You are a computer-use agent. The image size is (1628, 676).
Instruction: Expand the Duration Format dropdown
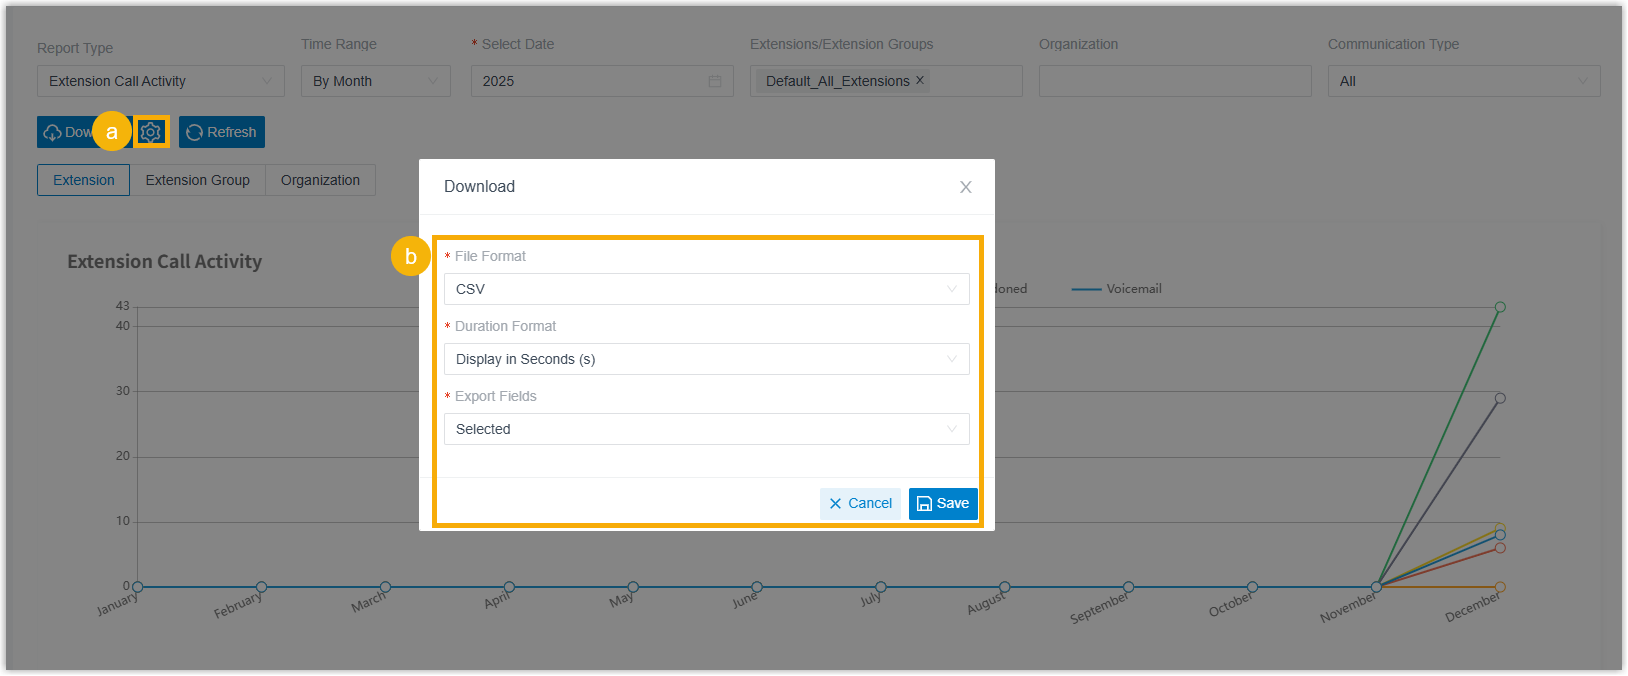coord(706,359)
